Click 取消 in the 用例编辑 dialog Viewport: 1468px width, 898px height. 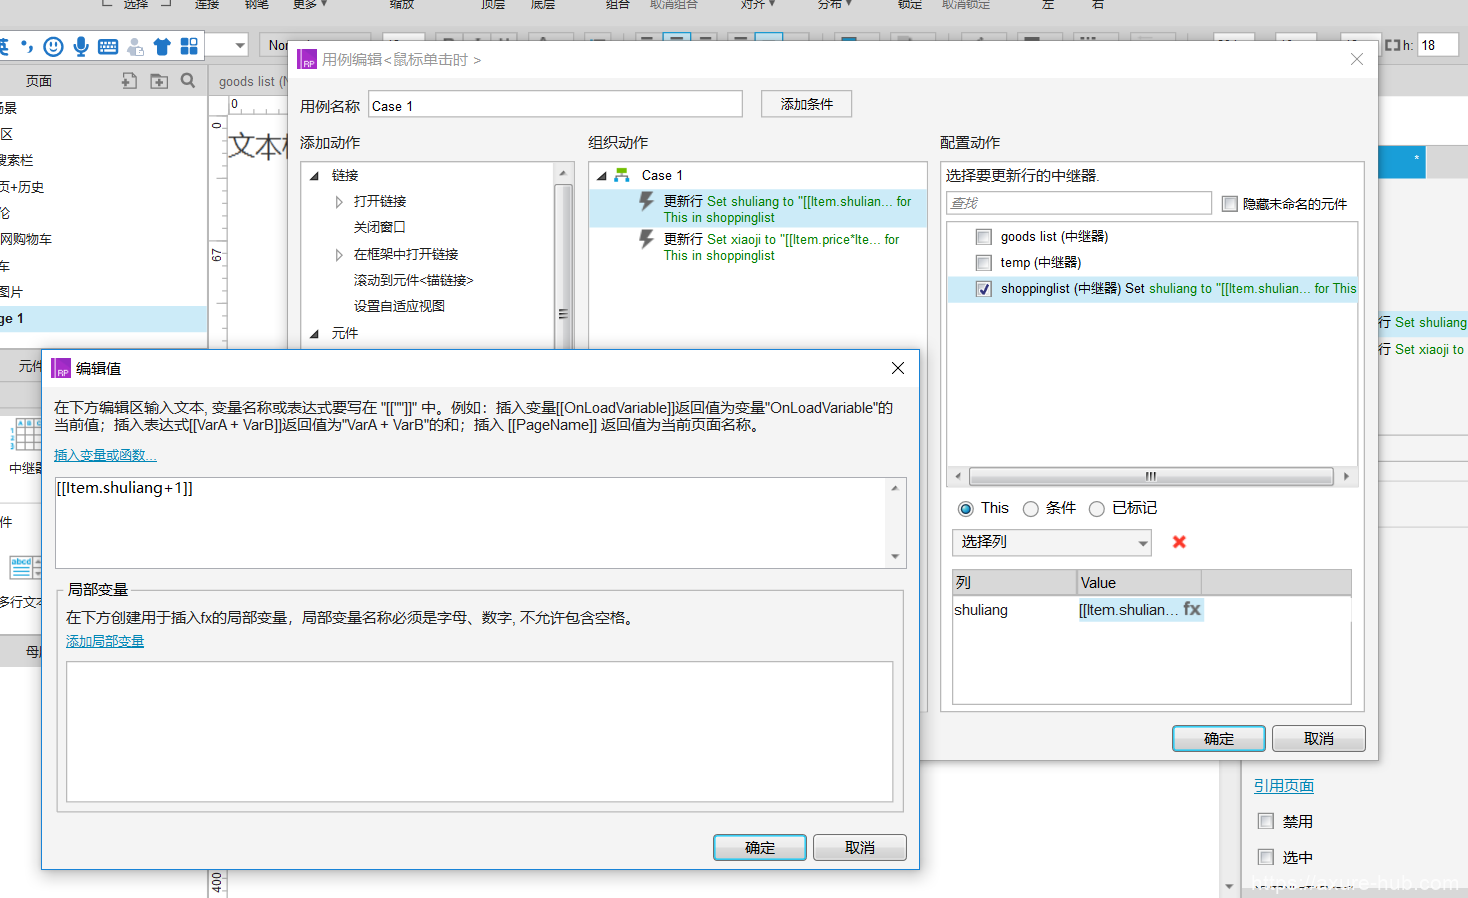pos(1318,738)
